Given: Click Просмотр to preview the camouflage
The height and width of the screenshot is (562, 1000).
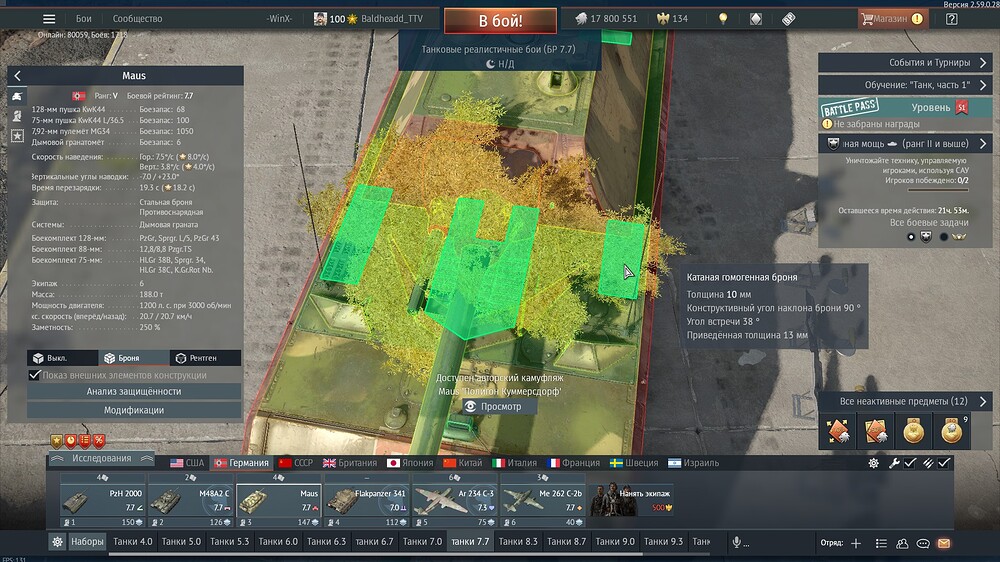Looking at the screenshot, I should click(x=500, y=406).
